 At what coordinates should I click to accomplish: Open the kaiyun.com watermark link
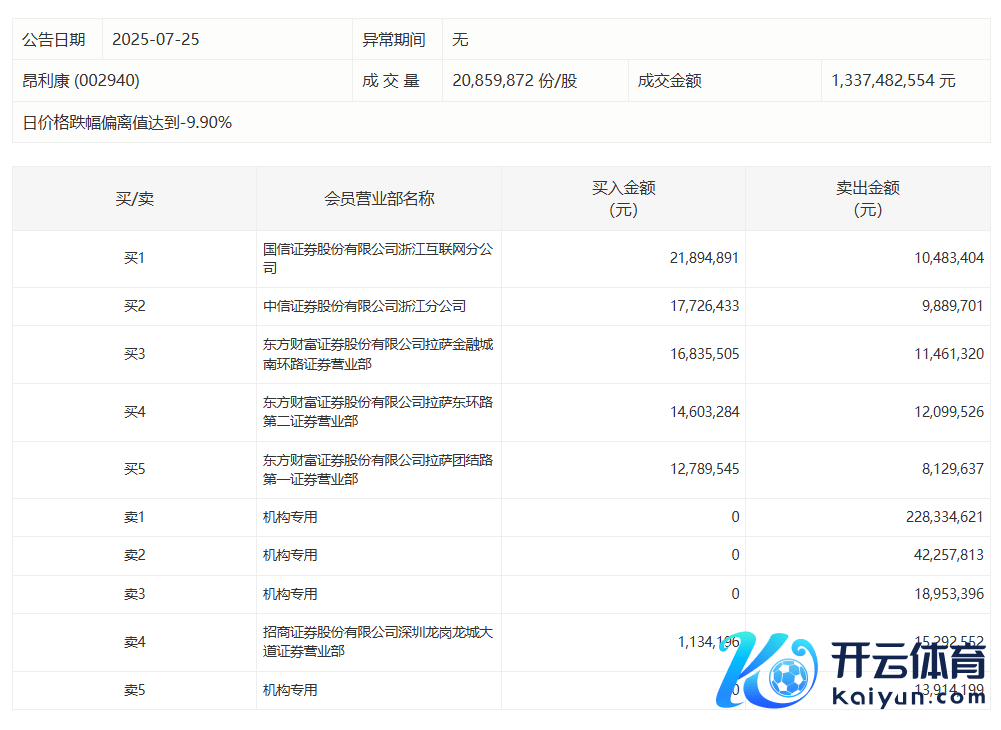(x=909, y=696)
